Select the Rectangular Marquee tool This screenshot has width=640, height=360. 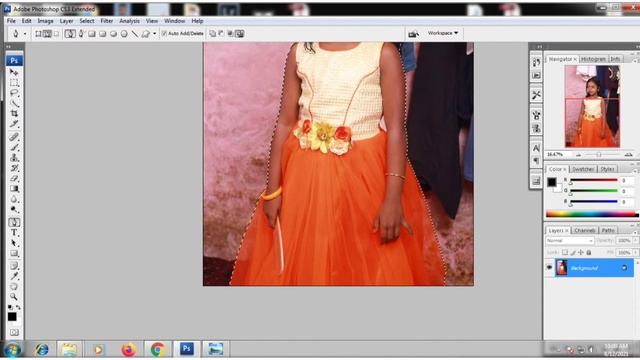[x=14, y=83]
